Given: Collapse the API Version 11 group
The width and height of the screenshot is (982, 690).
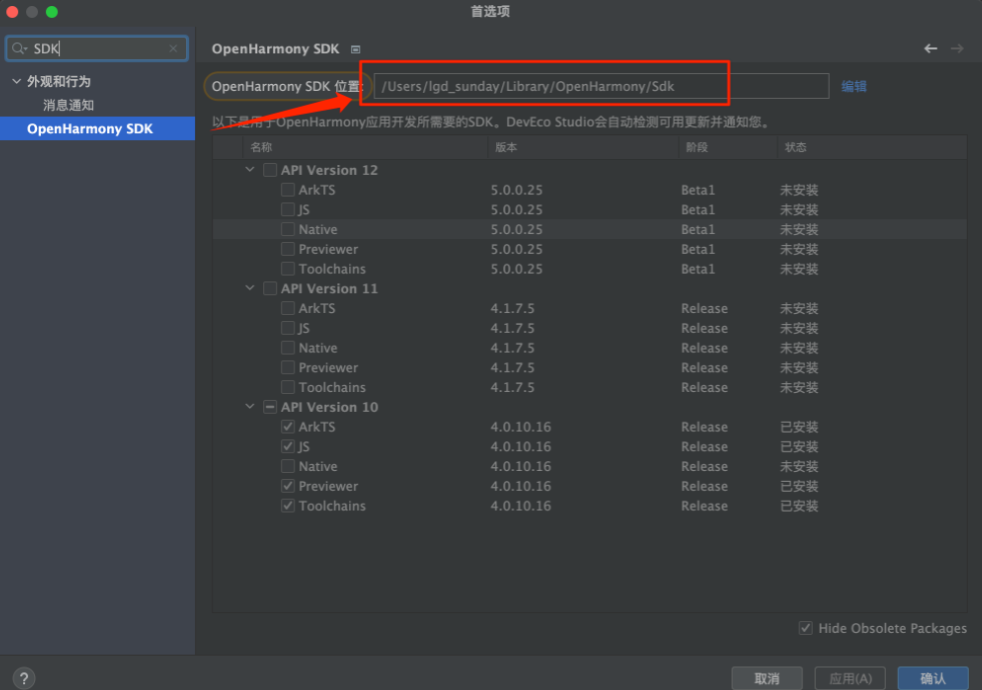Looking at the screenshot, I should coord(250,289).
